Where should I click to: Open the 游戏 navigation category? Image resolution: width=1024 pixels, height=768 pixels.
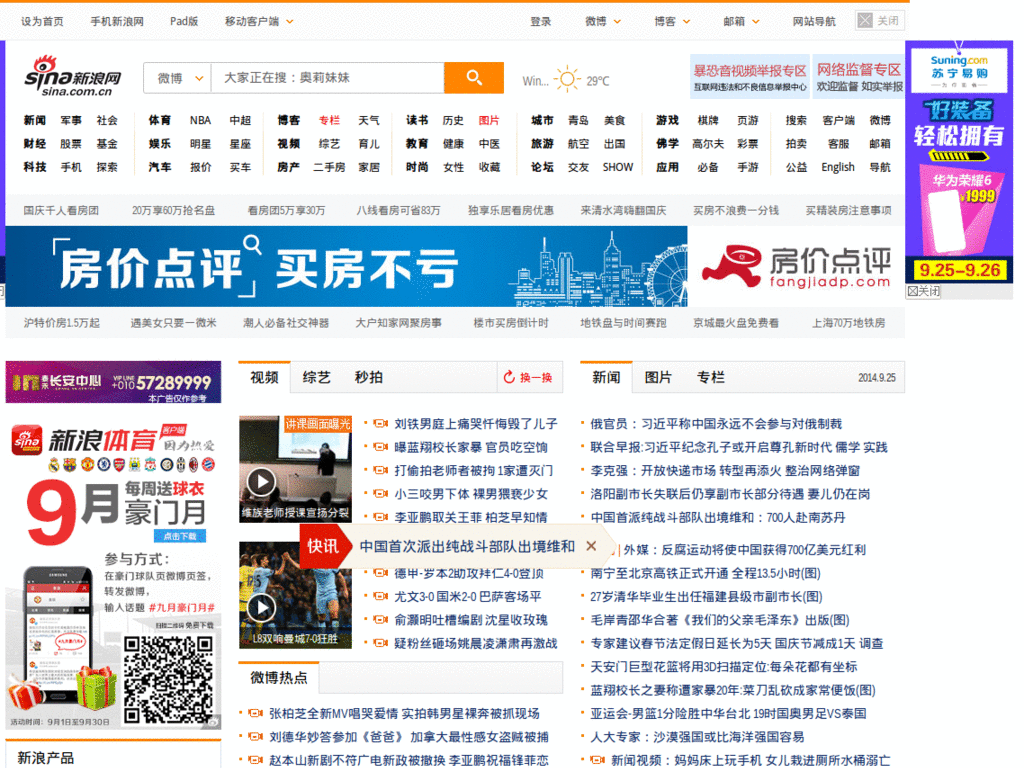pos(667,120)
